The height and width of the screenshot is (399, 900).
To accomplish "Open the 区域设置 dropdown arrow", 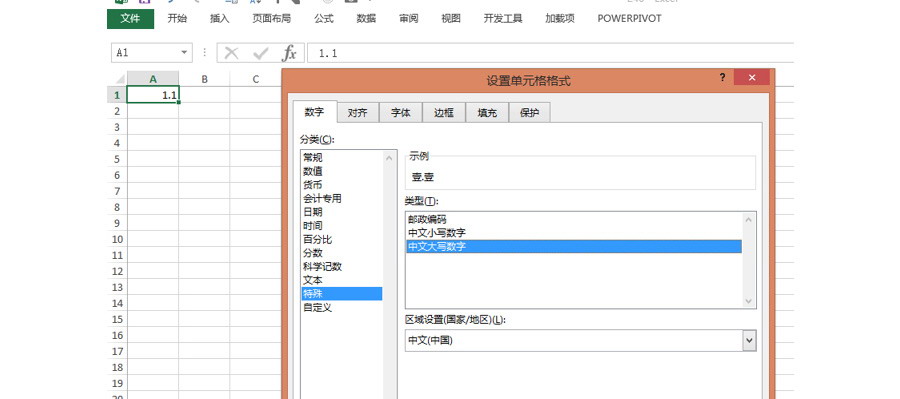I will pyautogui.click(x=749, y=340).
